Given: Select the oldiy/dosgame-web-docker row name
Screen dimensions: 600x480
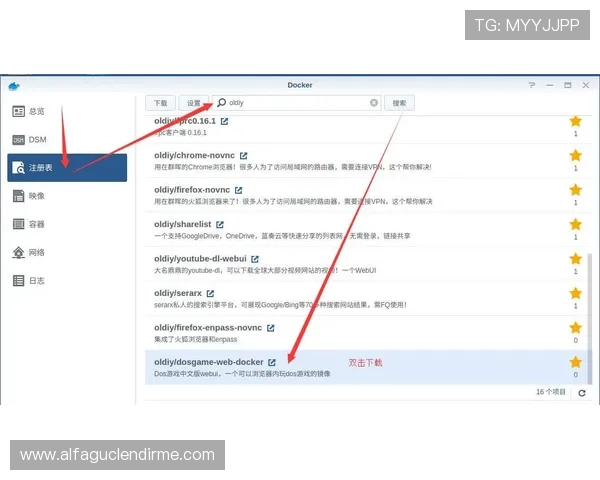Looking at the screenshot, I should (x=209, y=362).
